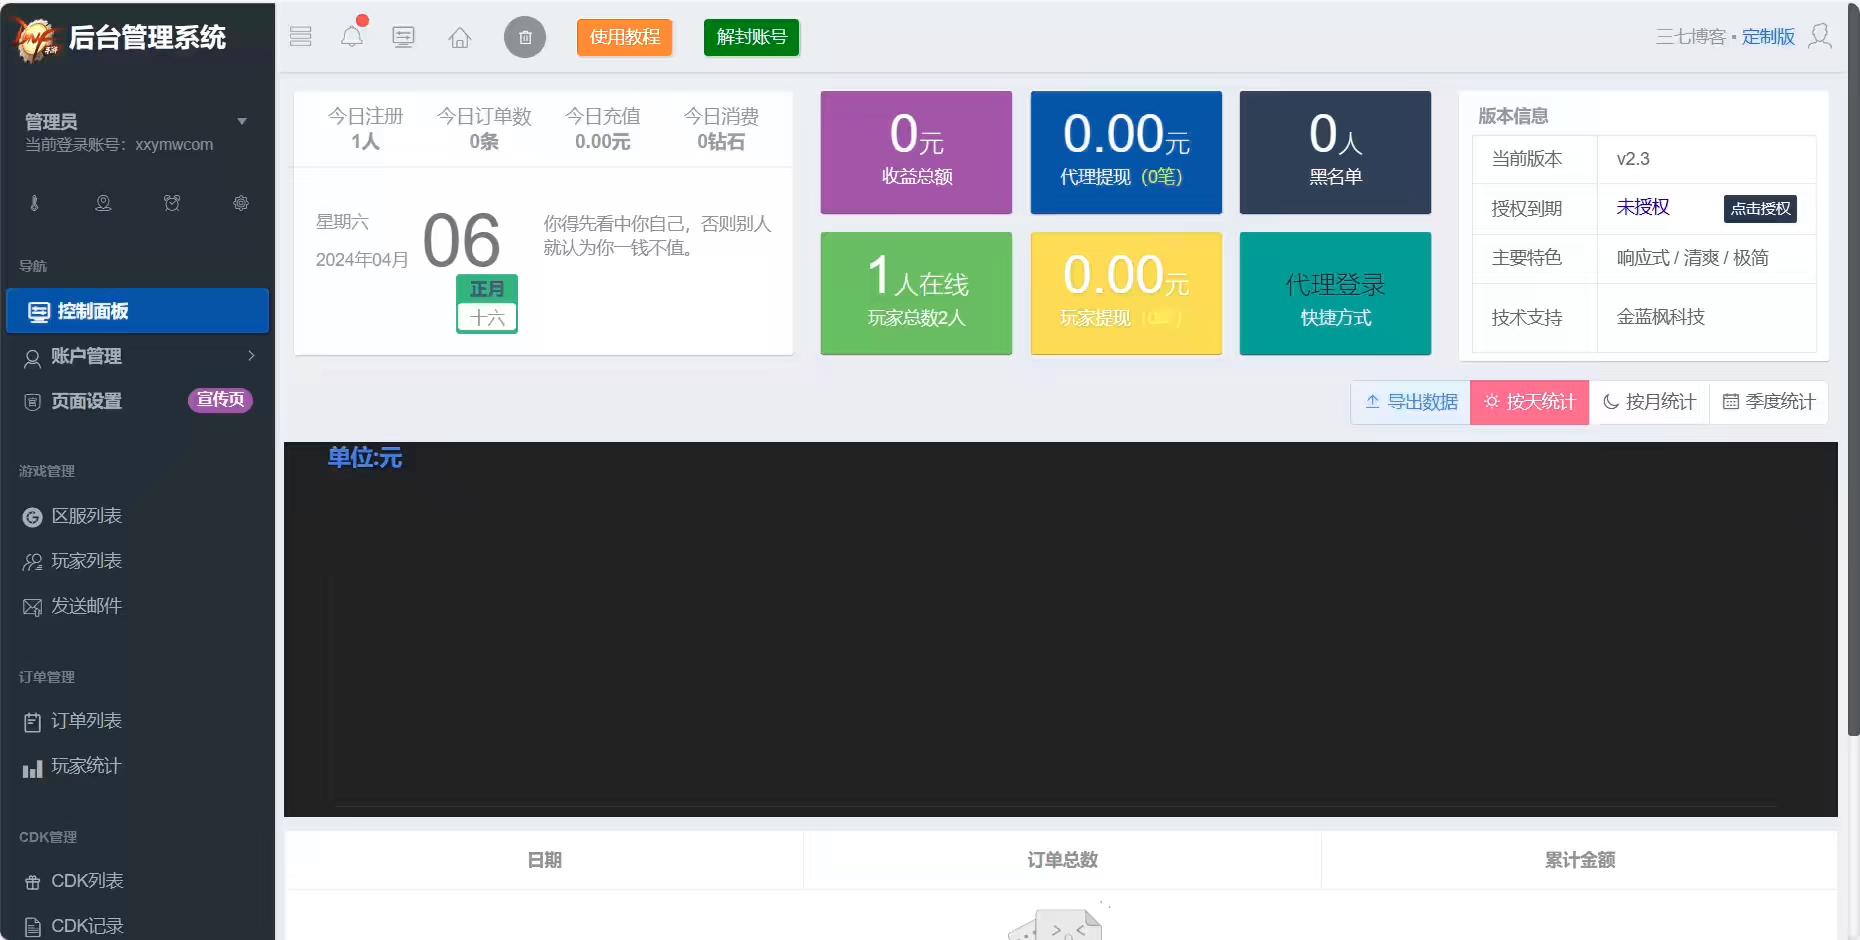Click the 使用教程 orange button

pyautogui.click(x=625, y=37)
